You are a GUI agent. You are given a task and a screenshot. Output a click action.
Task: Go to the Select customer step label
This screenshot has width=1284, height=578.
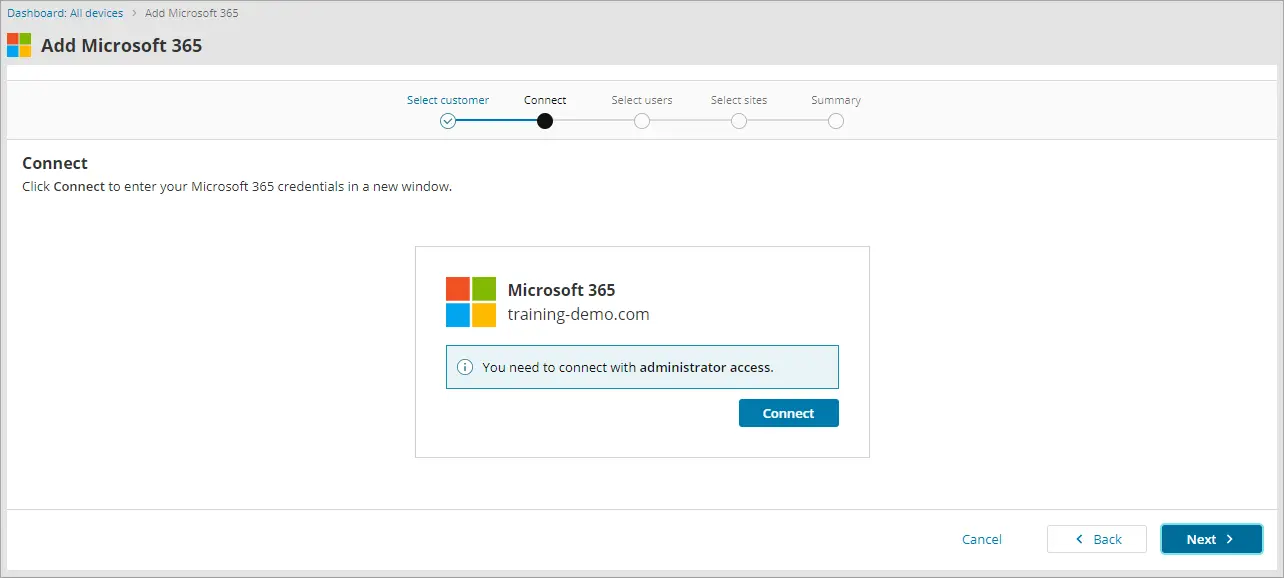pos(448,100)
